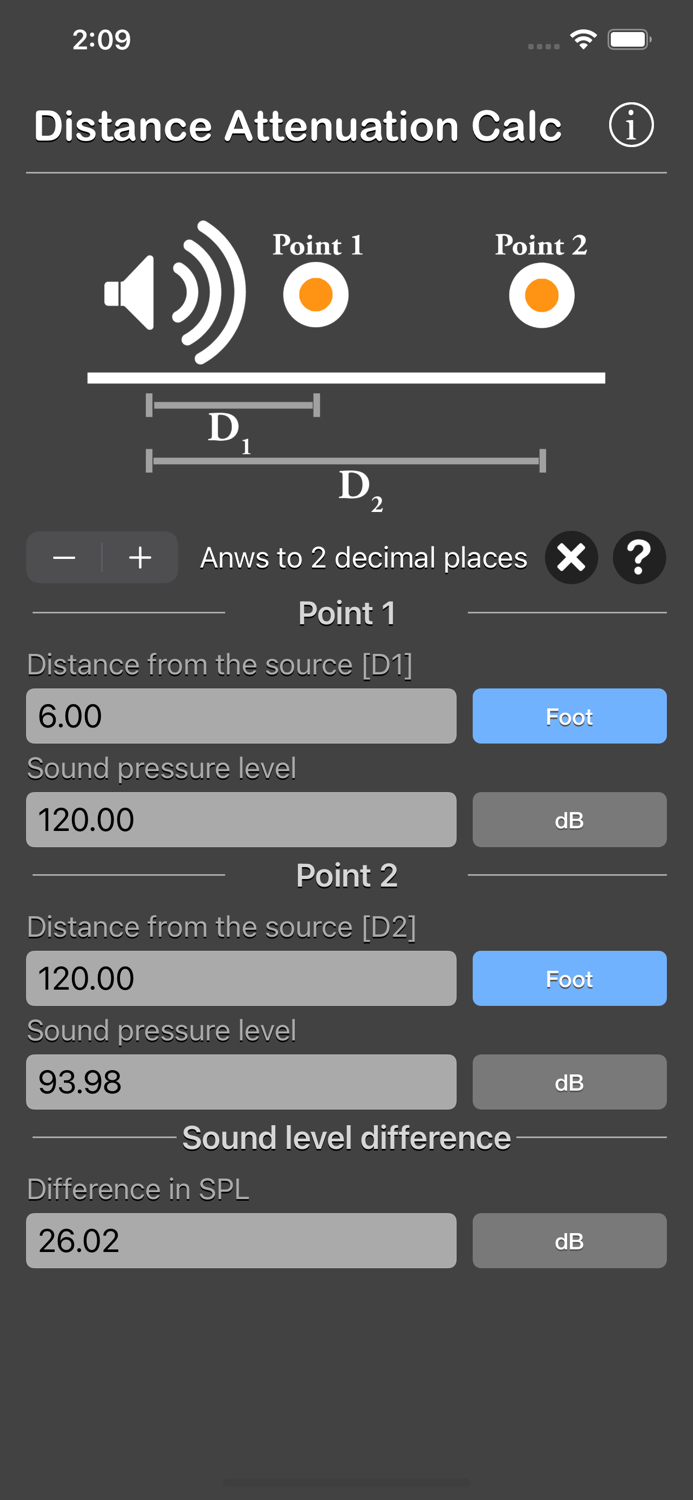
Task: Click the 93.98 sound pressure level field
Action: tap(240, 1081)
